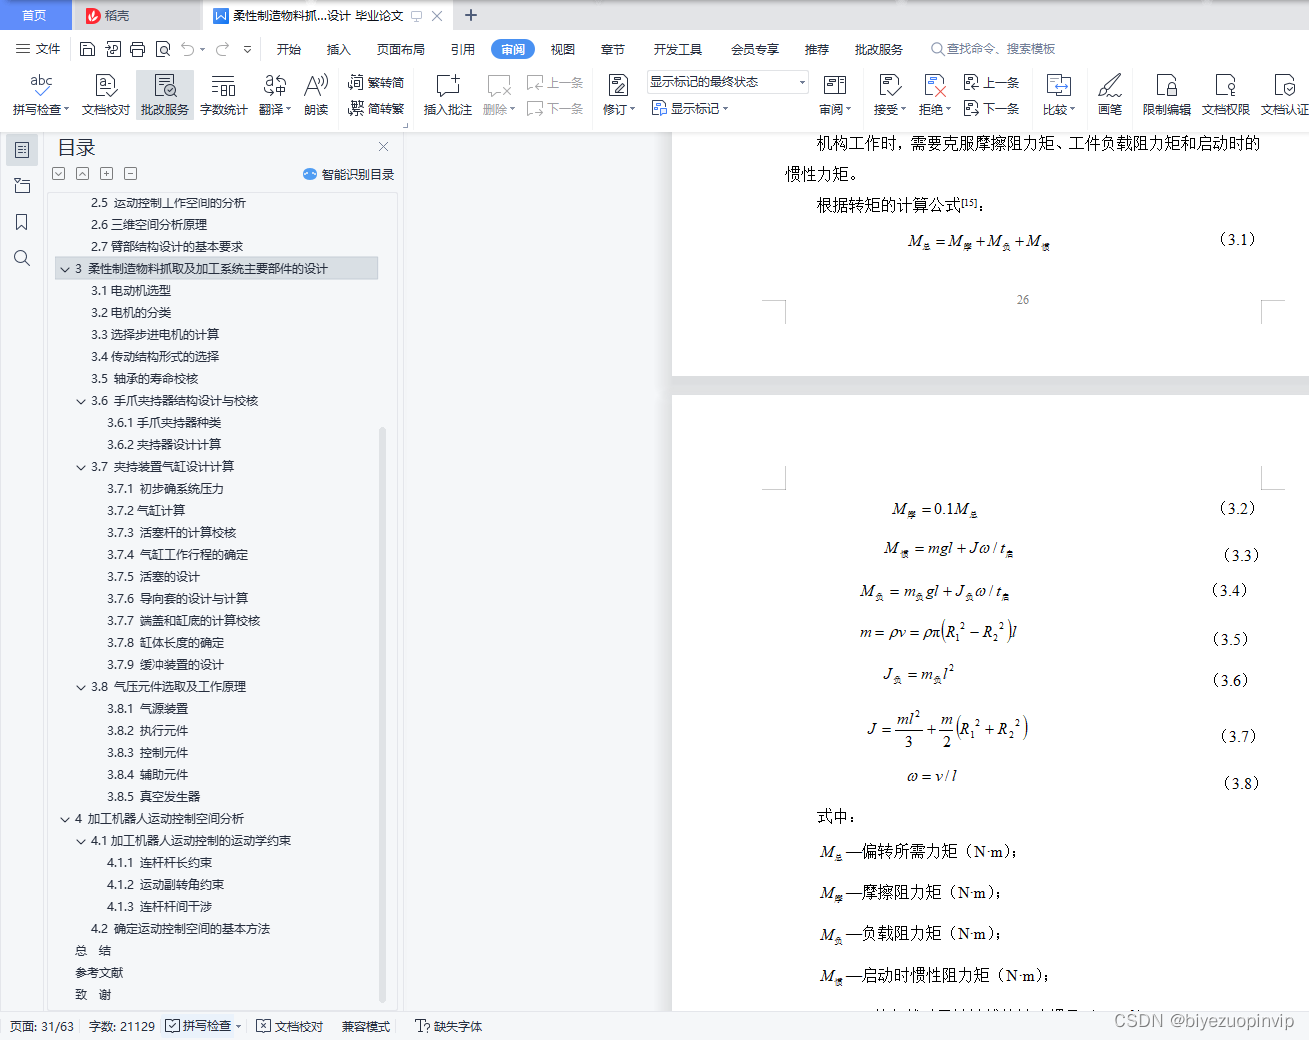Click word count 字数: 21129 in status bar
1309x1040 pixels.
click(x=122, y=1026)
